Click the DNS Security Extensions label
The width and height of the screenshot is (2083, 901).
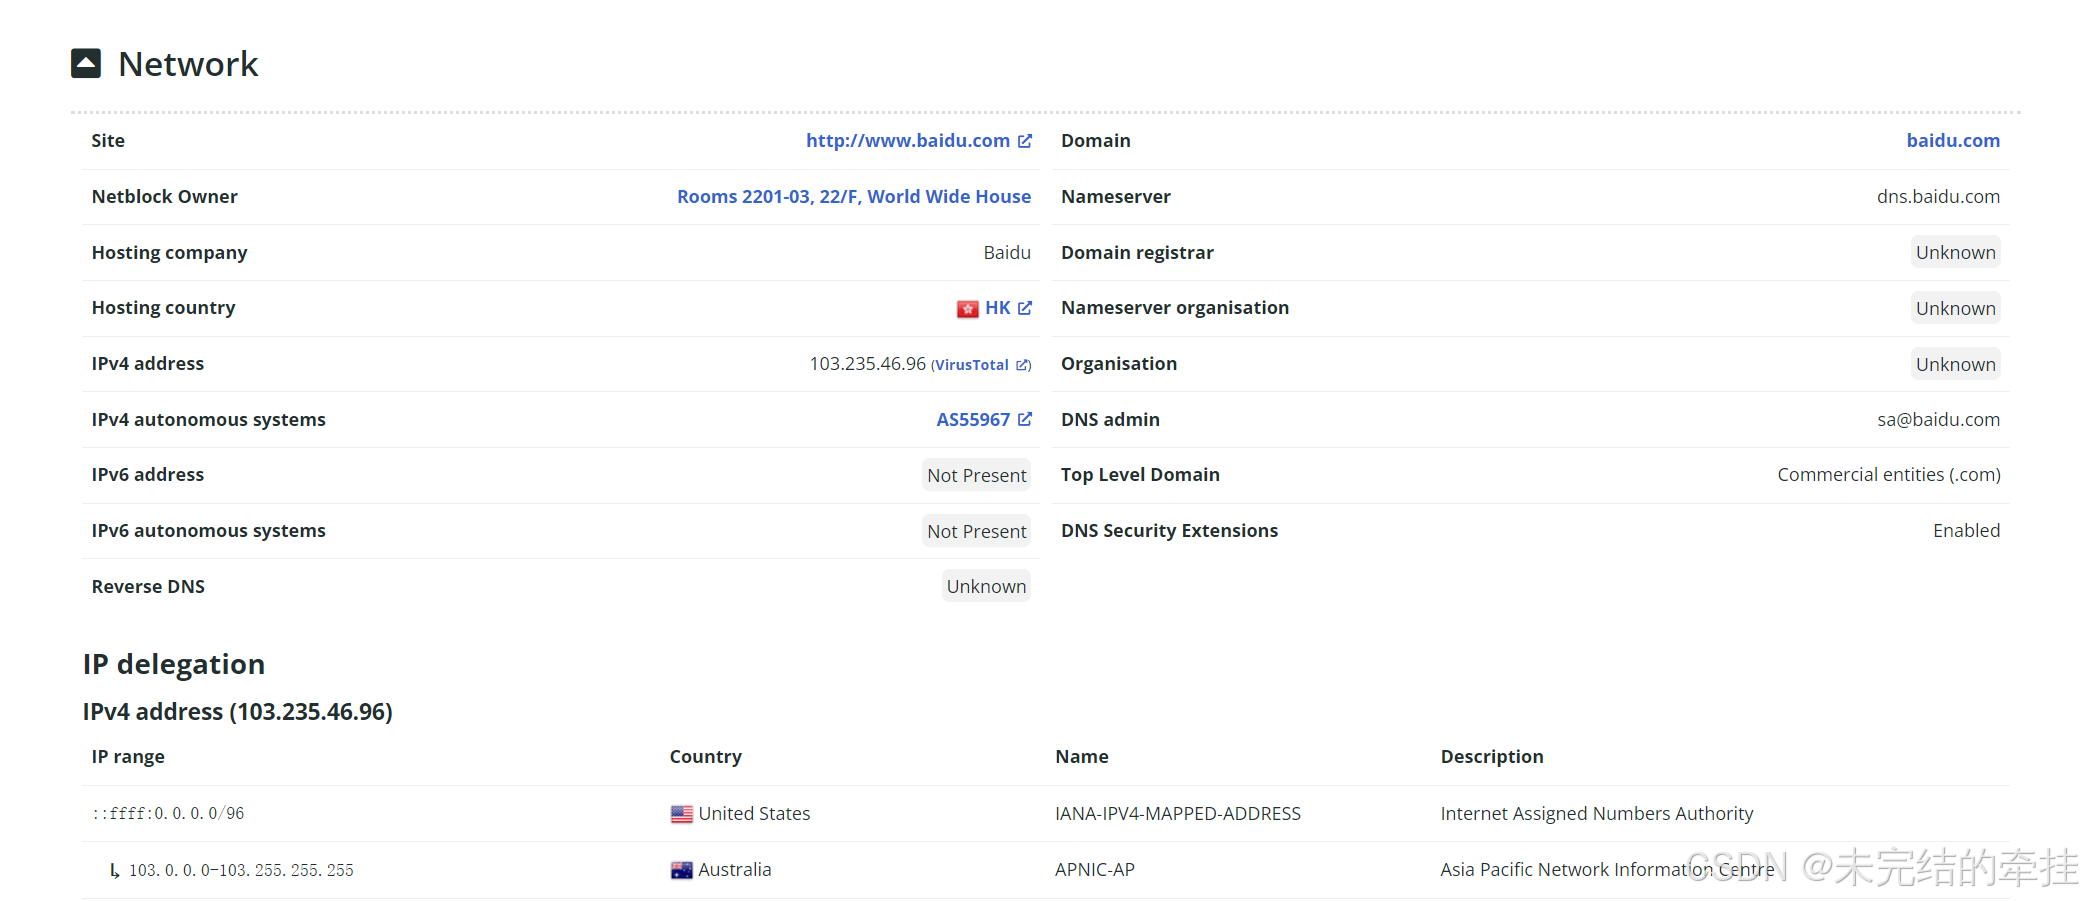1169,531
